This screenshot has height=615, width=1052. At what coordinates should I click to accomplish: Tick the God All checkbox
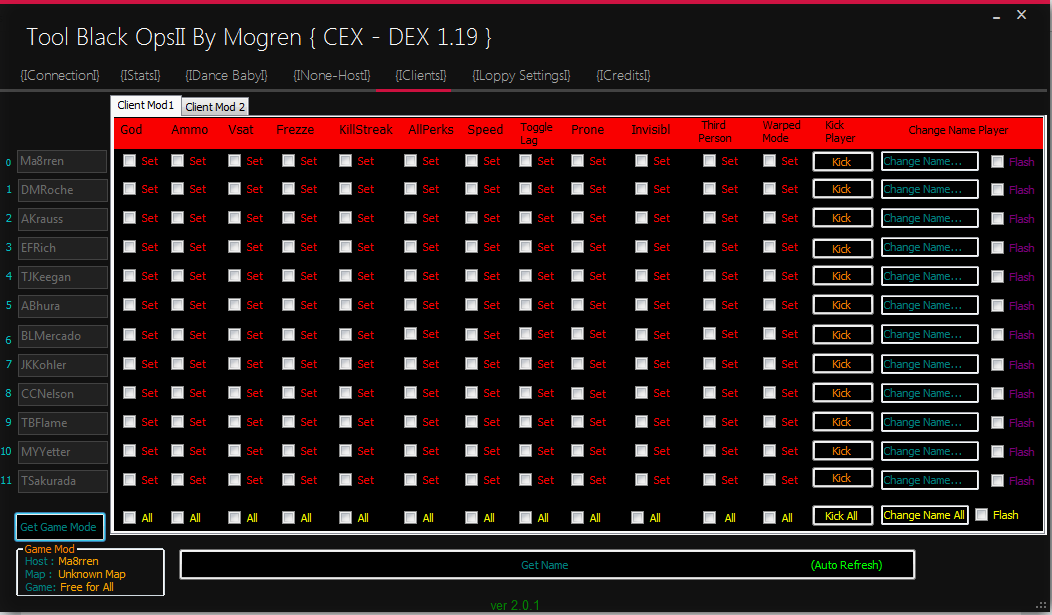point(129,517)
